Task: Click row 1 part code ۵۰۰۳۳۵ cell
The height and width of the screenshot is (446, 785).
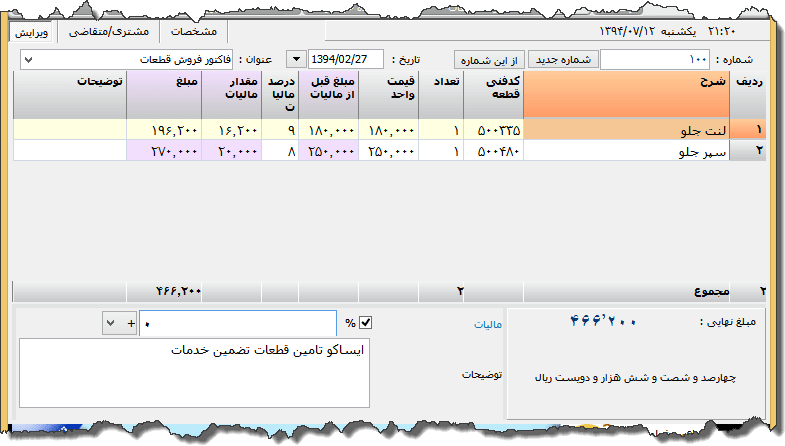Action: pos(493,130)
